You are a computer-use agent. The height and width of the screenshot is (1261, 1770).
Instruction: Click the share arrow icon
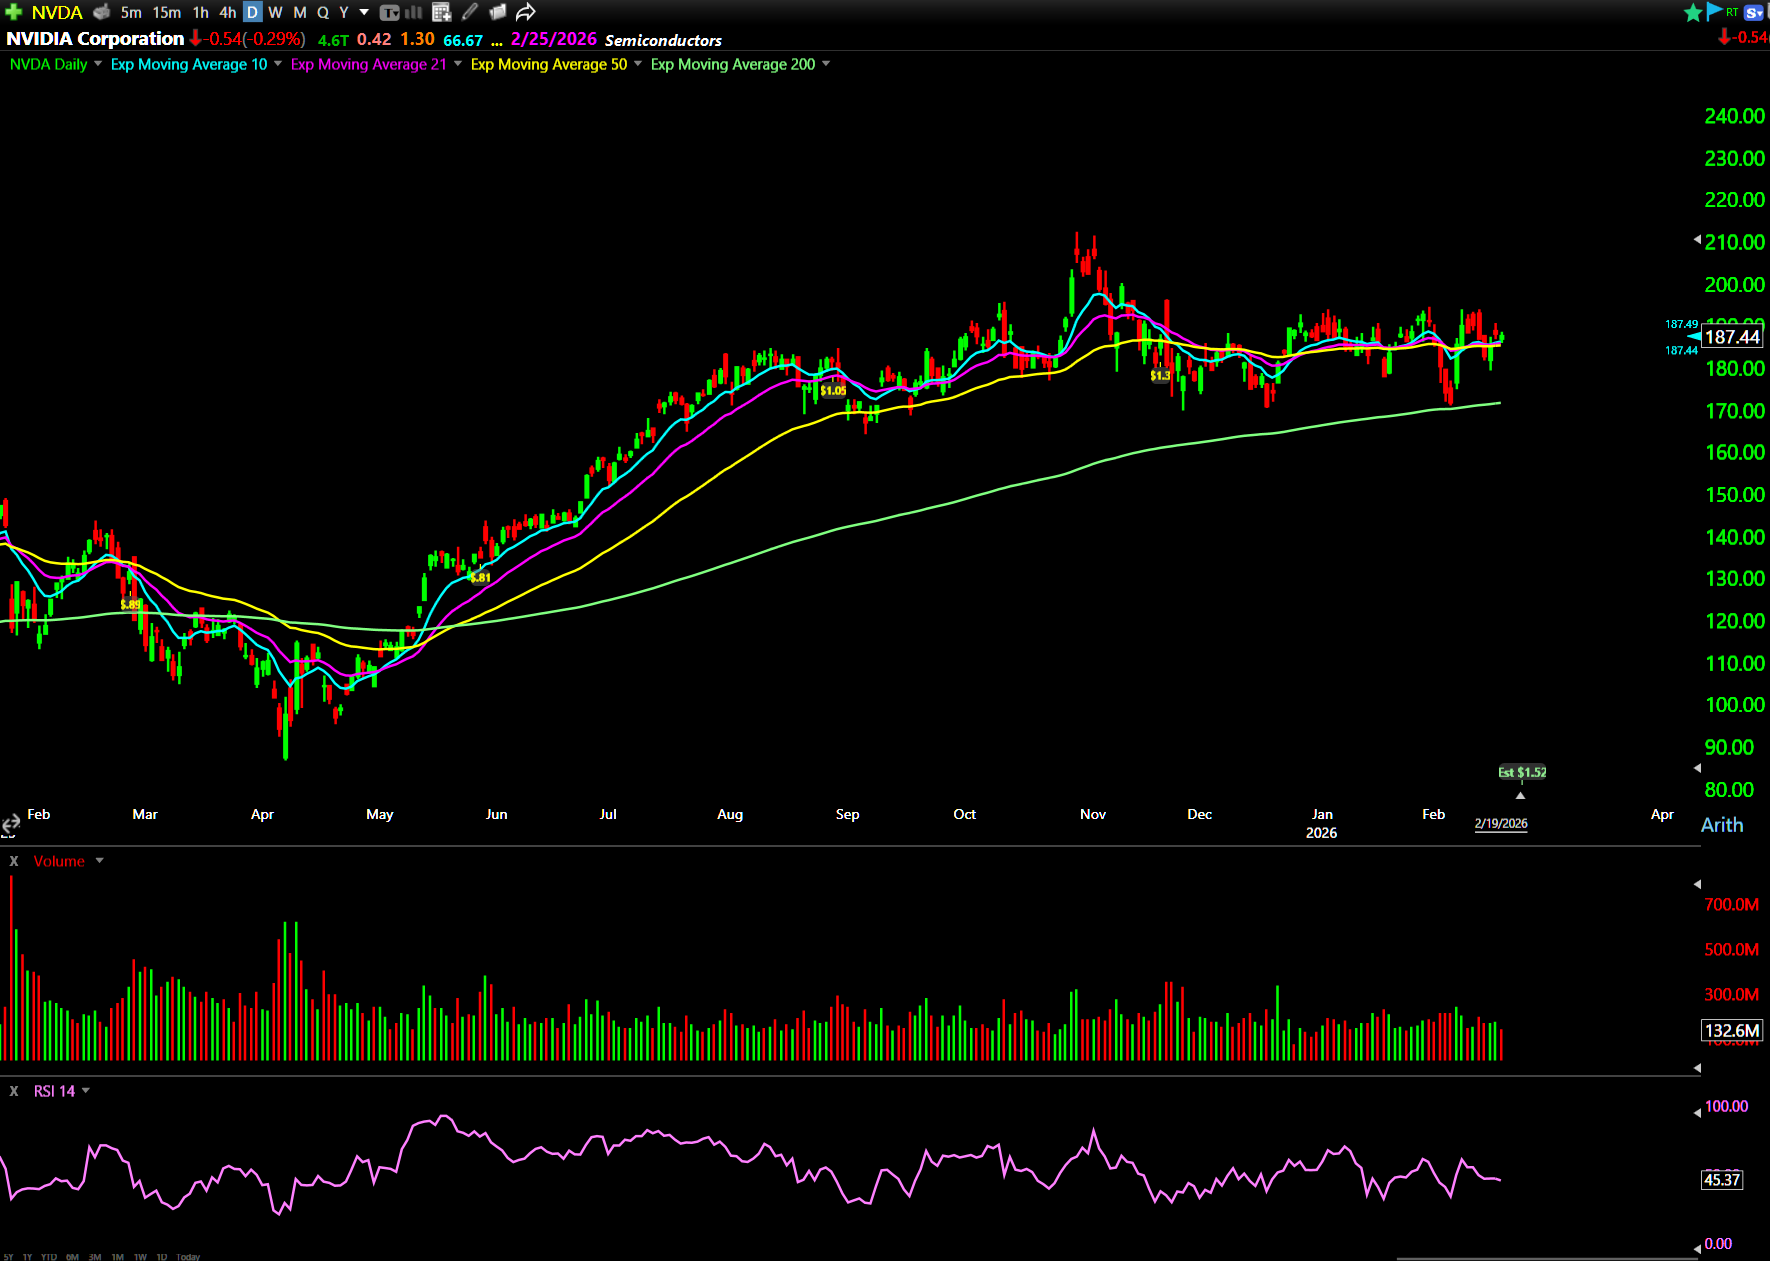point(526,12)
